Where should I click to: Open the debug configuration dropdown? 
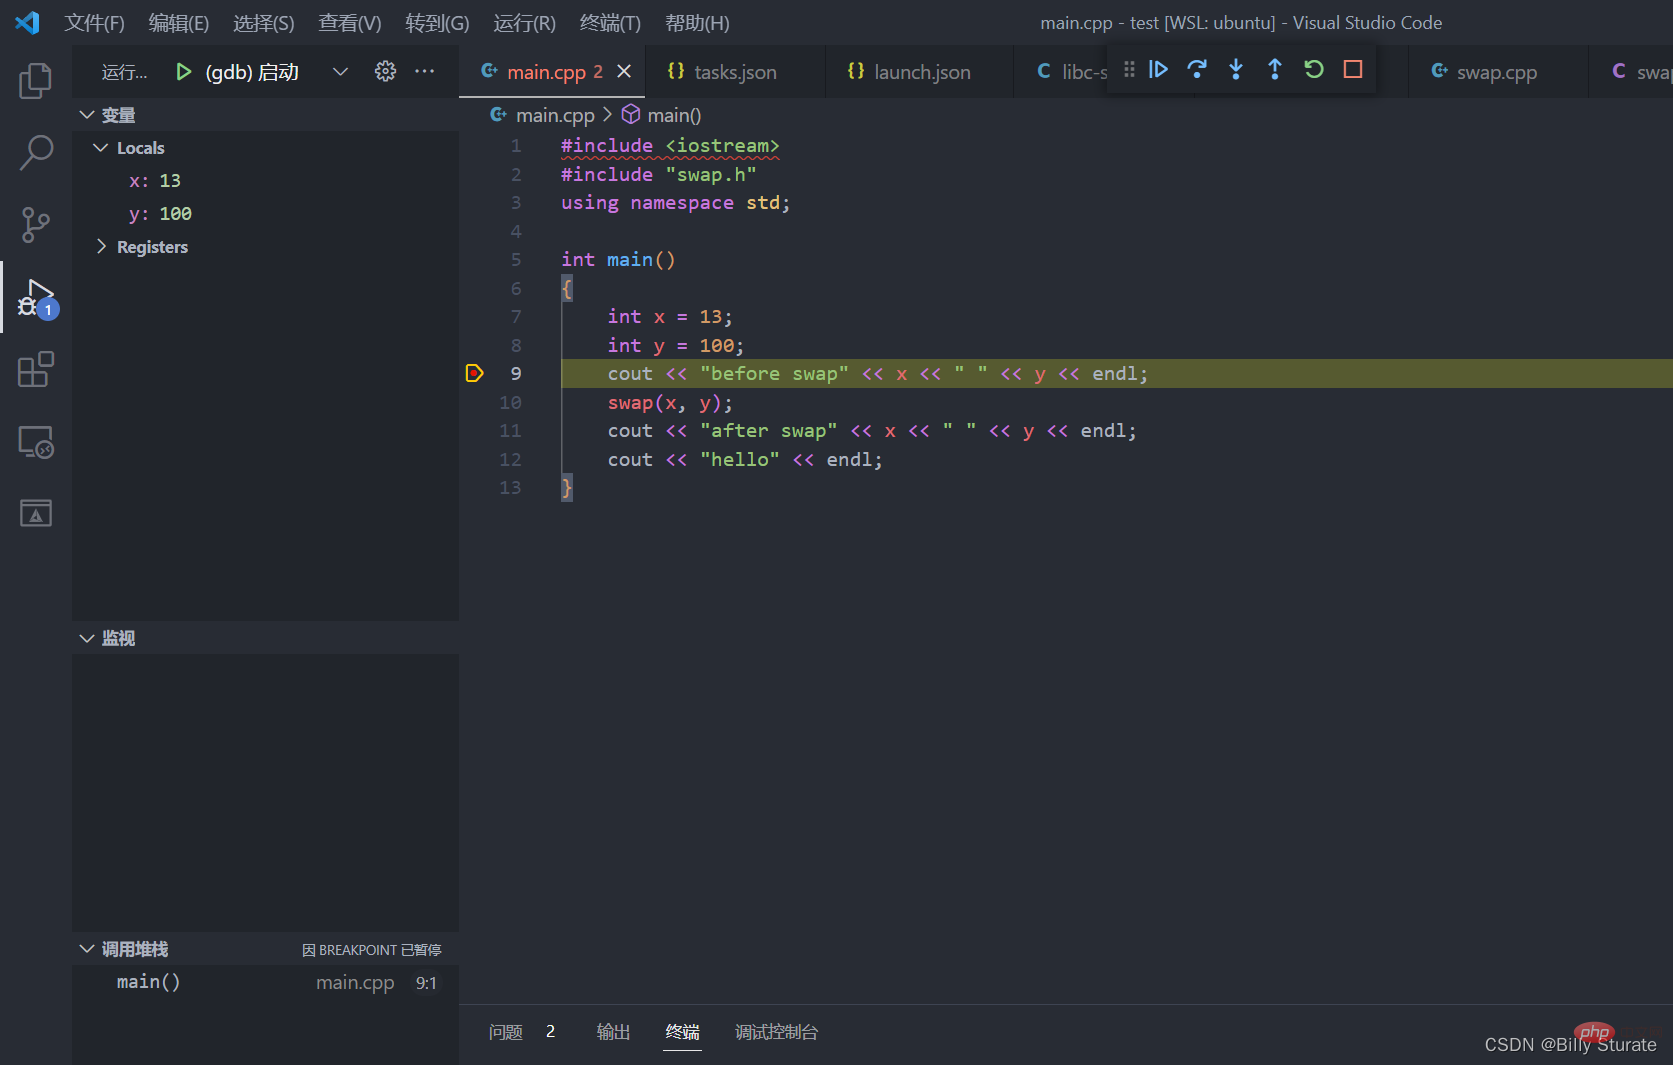point(340,71)
